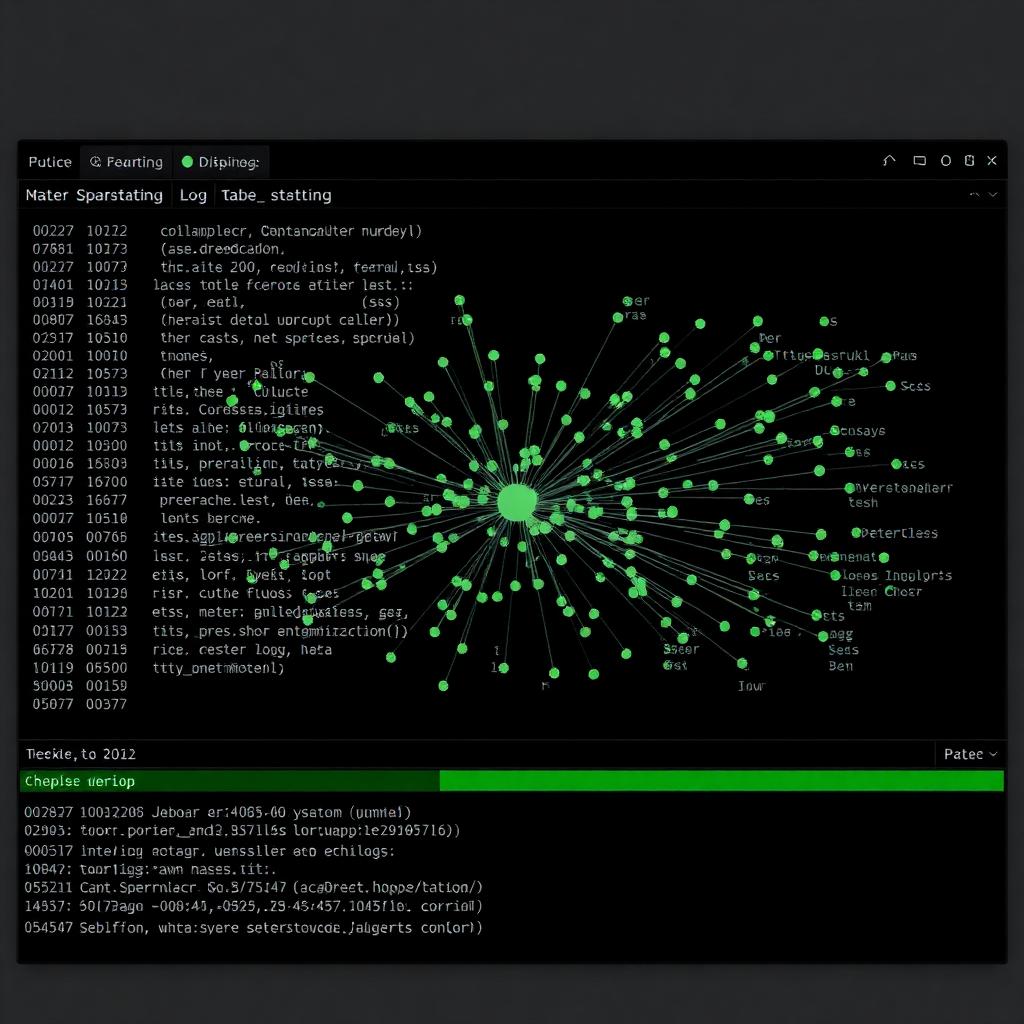1024x1024 pixels.
Task: Open the Mater Sparstating view
Action: point(94,195)
